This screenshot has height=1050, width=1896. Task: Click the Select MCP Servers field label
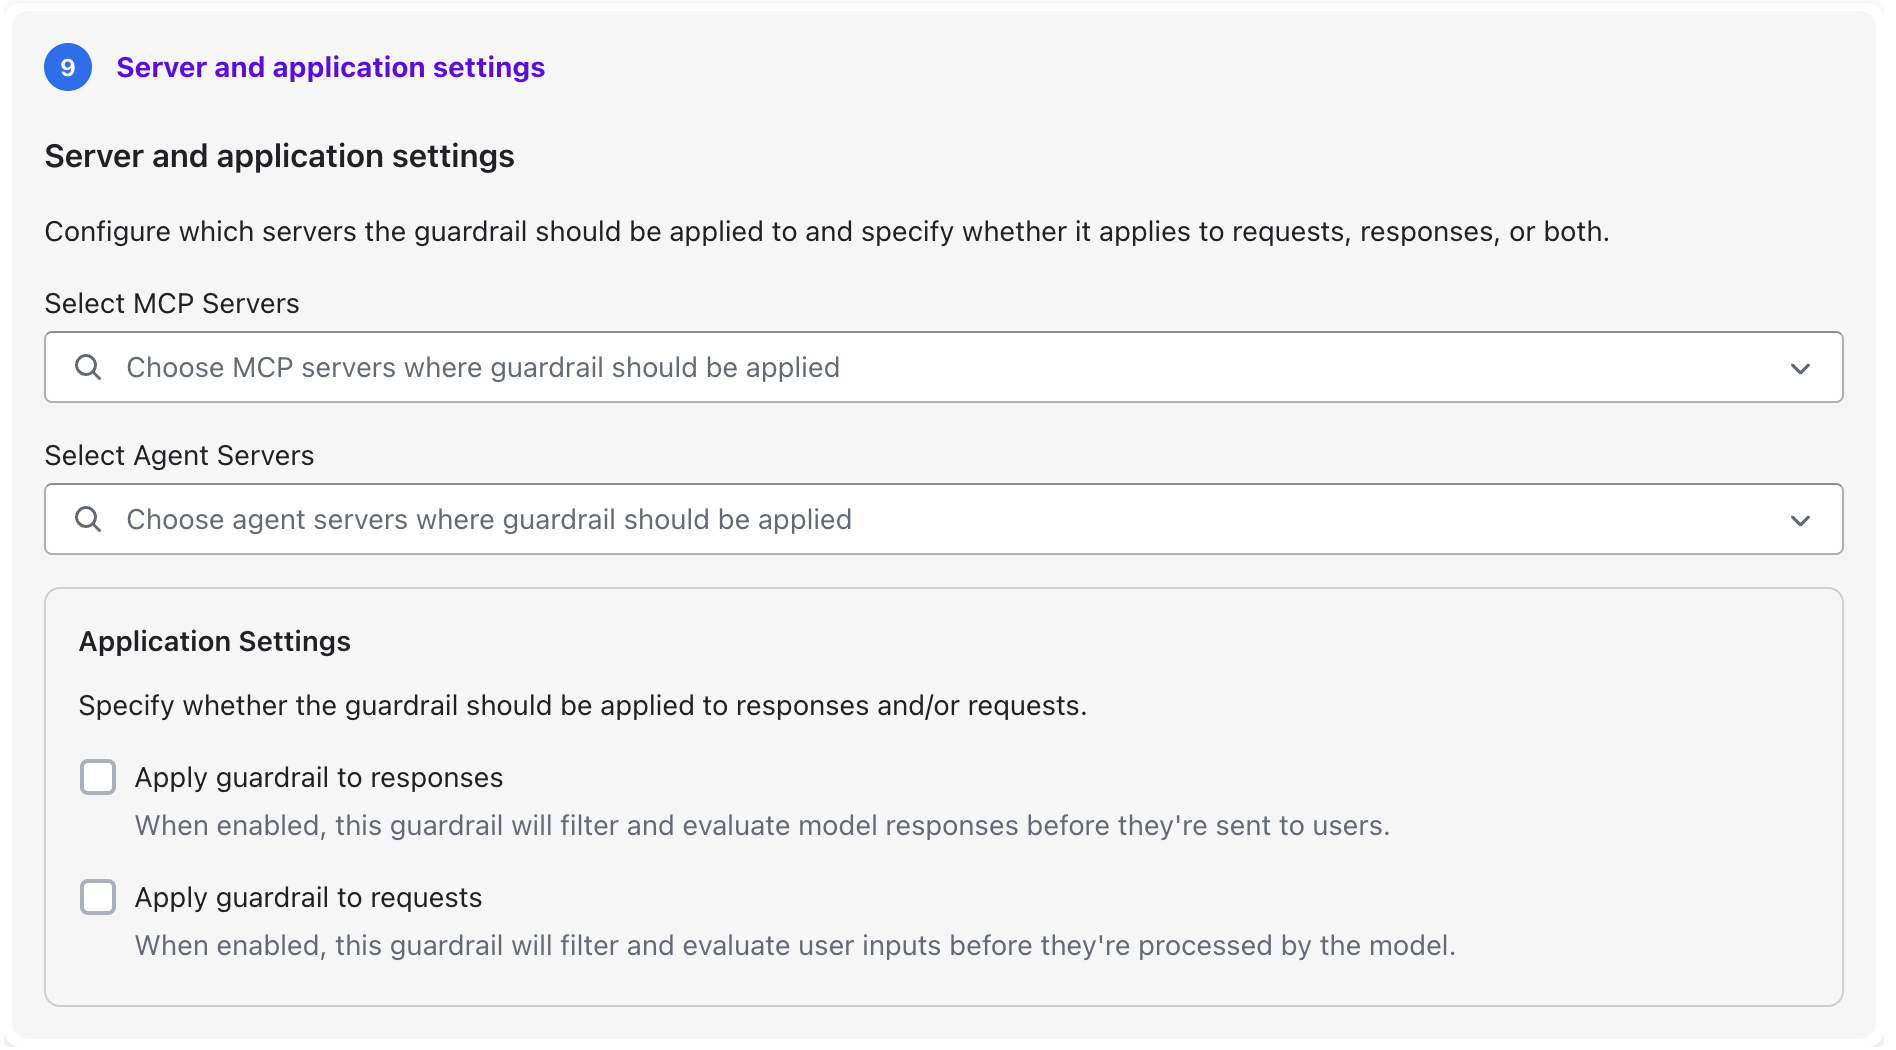pos(172,304)
